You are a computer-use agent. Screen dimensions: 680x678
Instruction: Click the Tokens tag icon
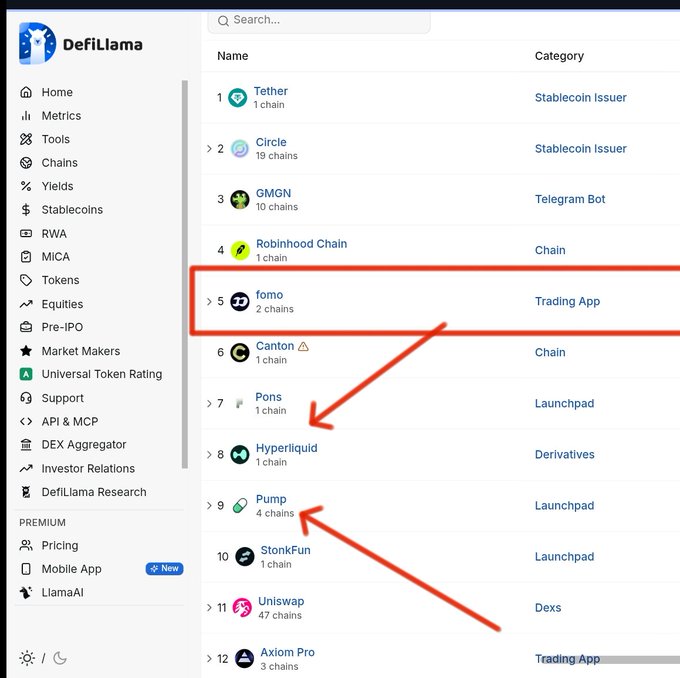[26, 280]
